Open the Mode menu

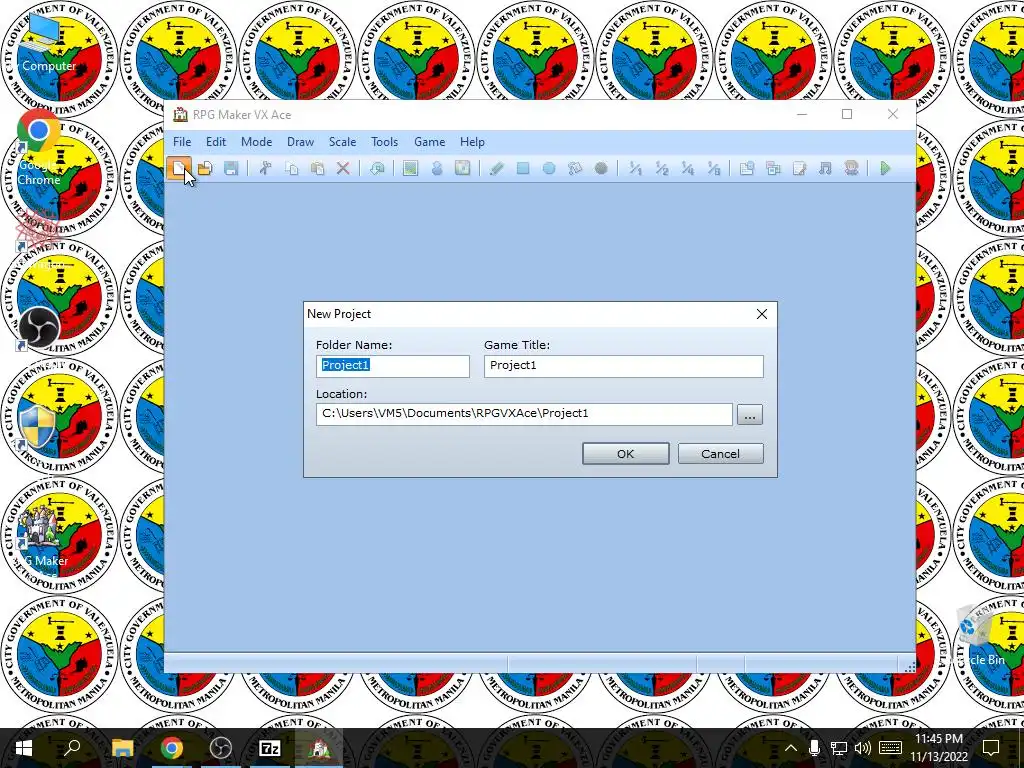[x=256, y=142]
